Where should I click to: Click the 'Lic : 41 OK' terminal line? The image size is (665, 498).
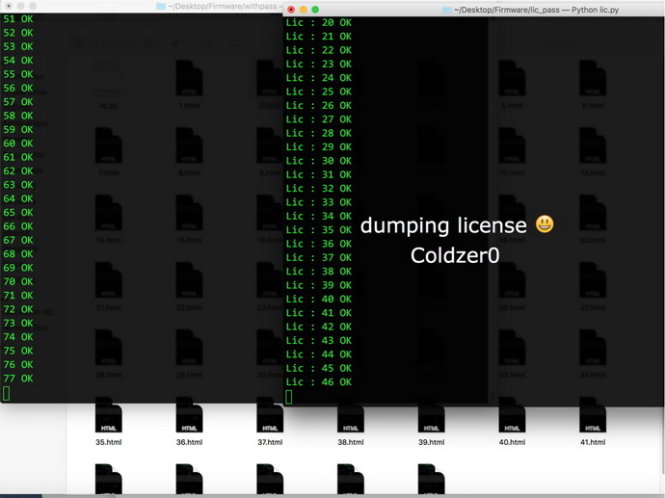pyautogui.click(x=319, y=313)
